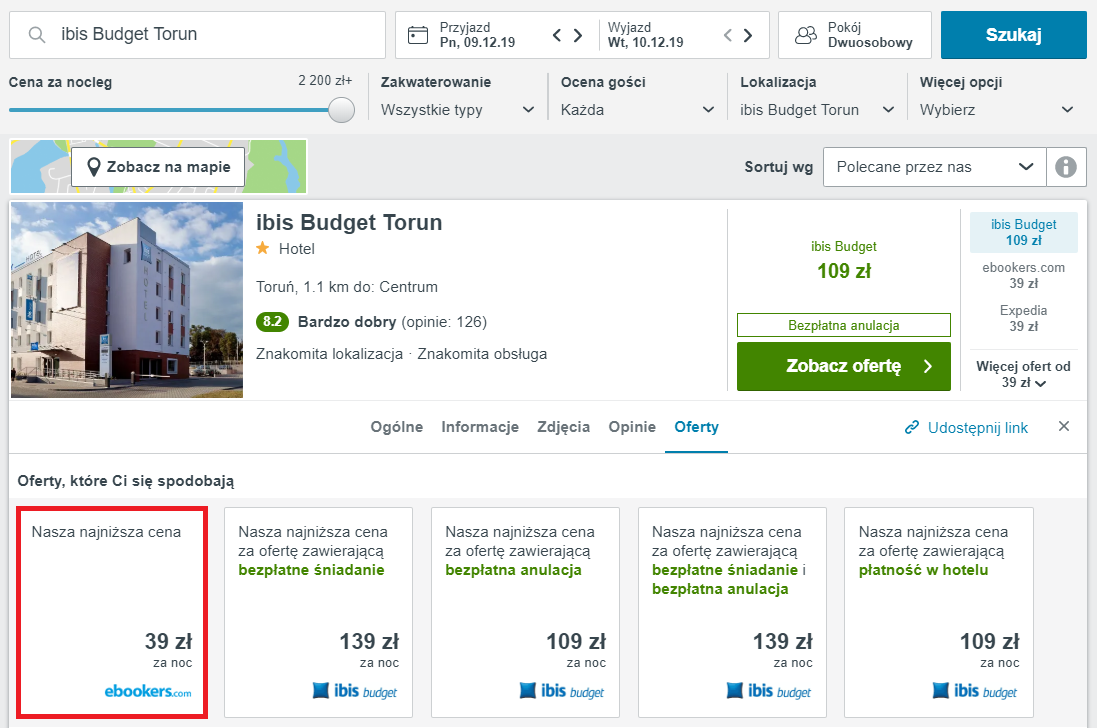The height and width of the screenshot is (728, 1097).
Task: Click the search magnifier icon
Action: point(37,35)
